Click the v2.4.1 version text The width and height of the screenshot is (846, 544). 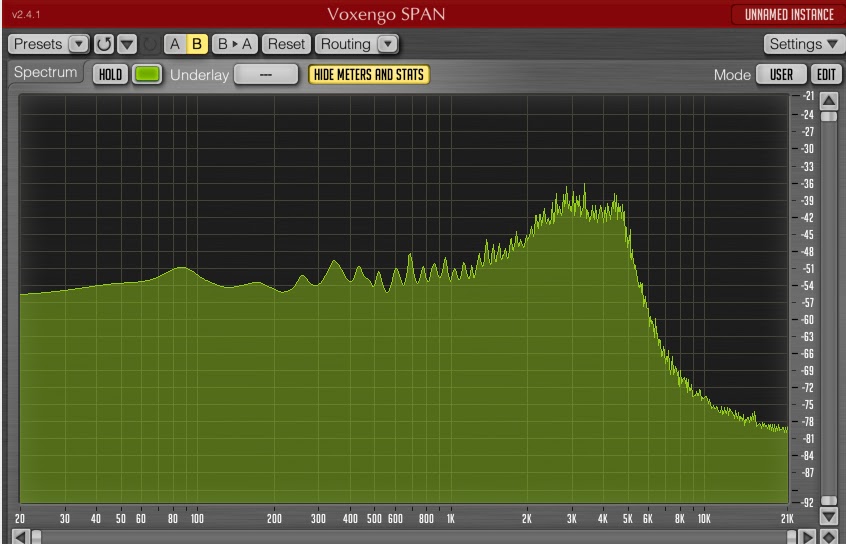[26, 15]
